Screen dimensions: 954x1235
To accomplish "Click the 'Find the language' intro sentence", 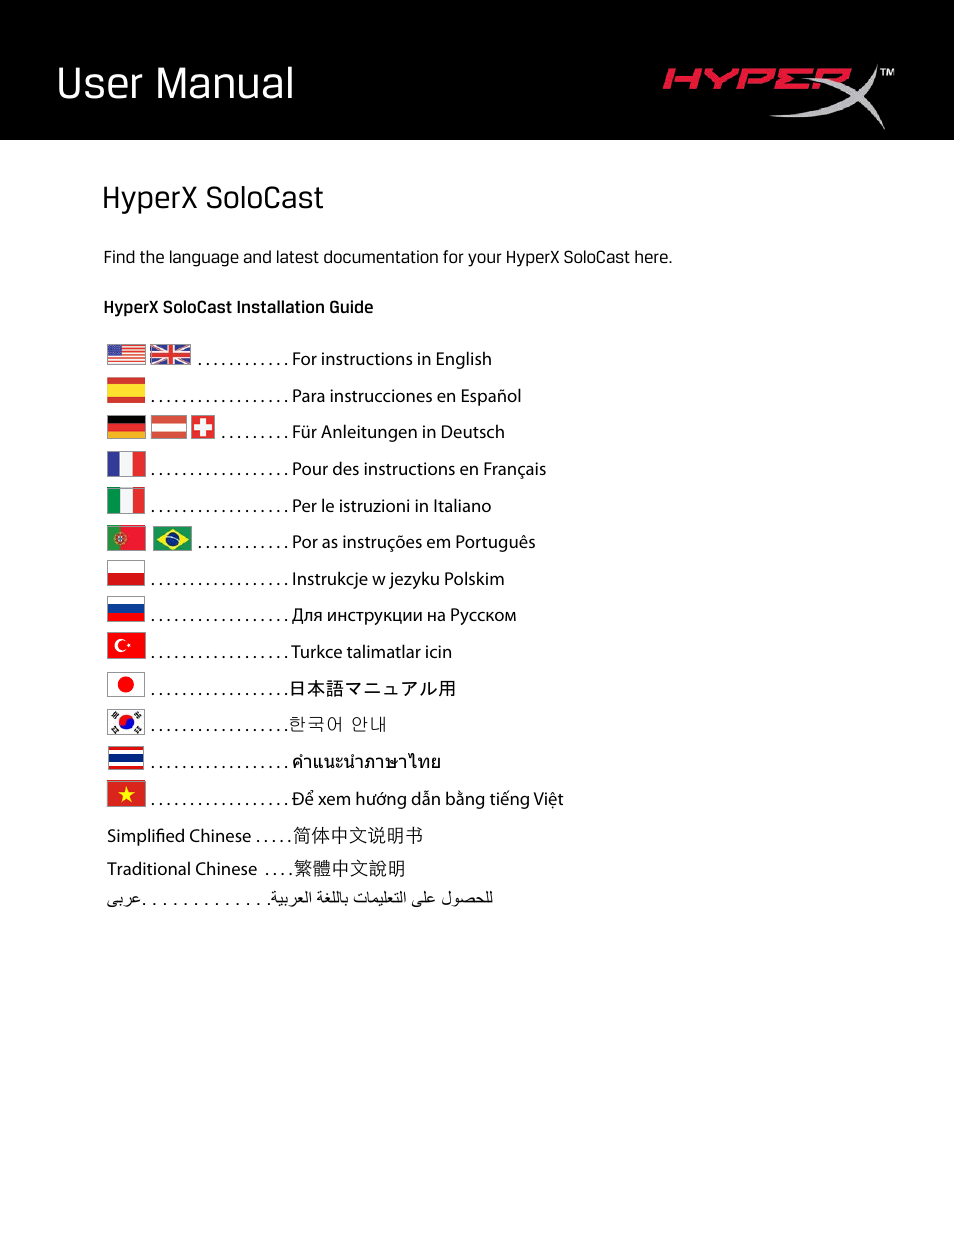I will 388,257.
